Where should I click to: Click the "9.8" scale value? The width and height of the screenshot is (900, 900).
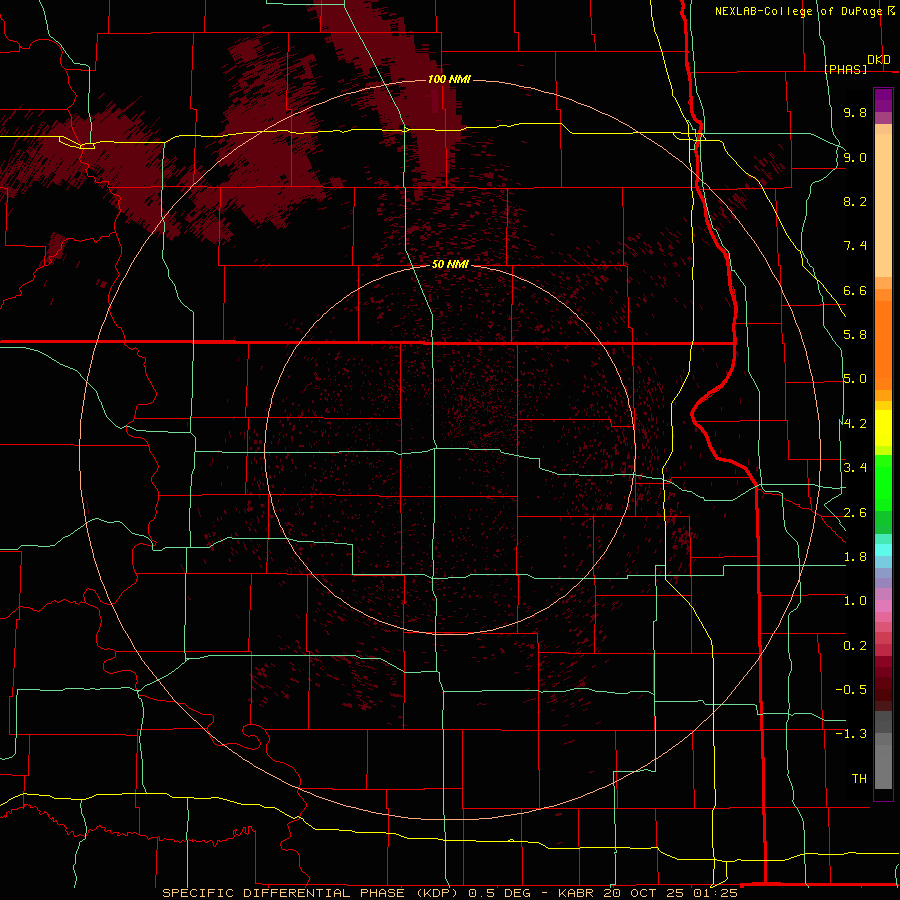(855, 112)
